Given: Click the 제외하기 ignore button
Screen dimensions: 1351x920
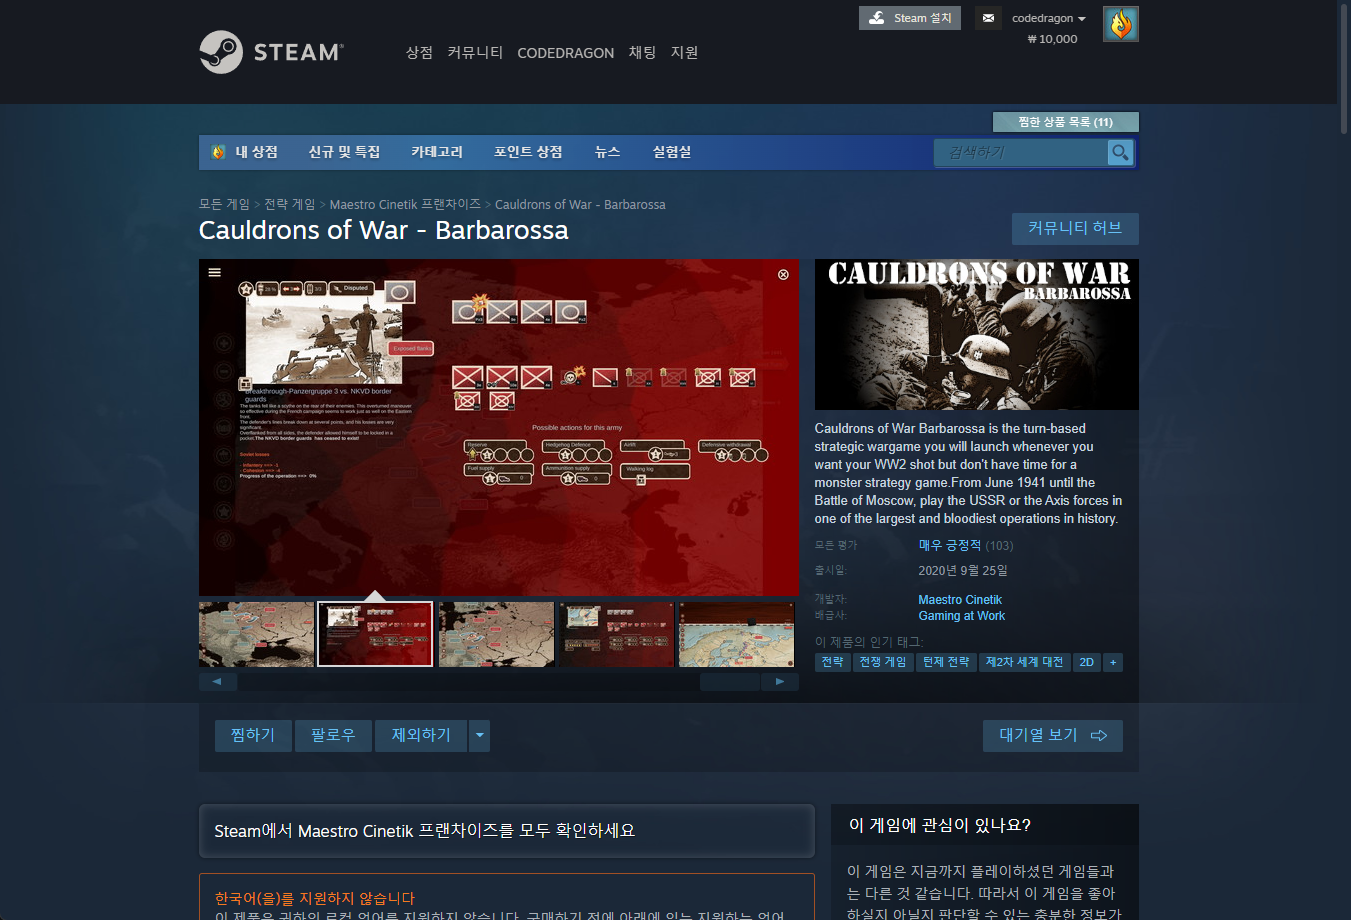Looking at the screenshot, I should click(421, 735).
